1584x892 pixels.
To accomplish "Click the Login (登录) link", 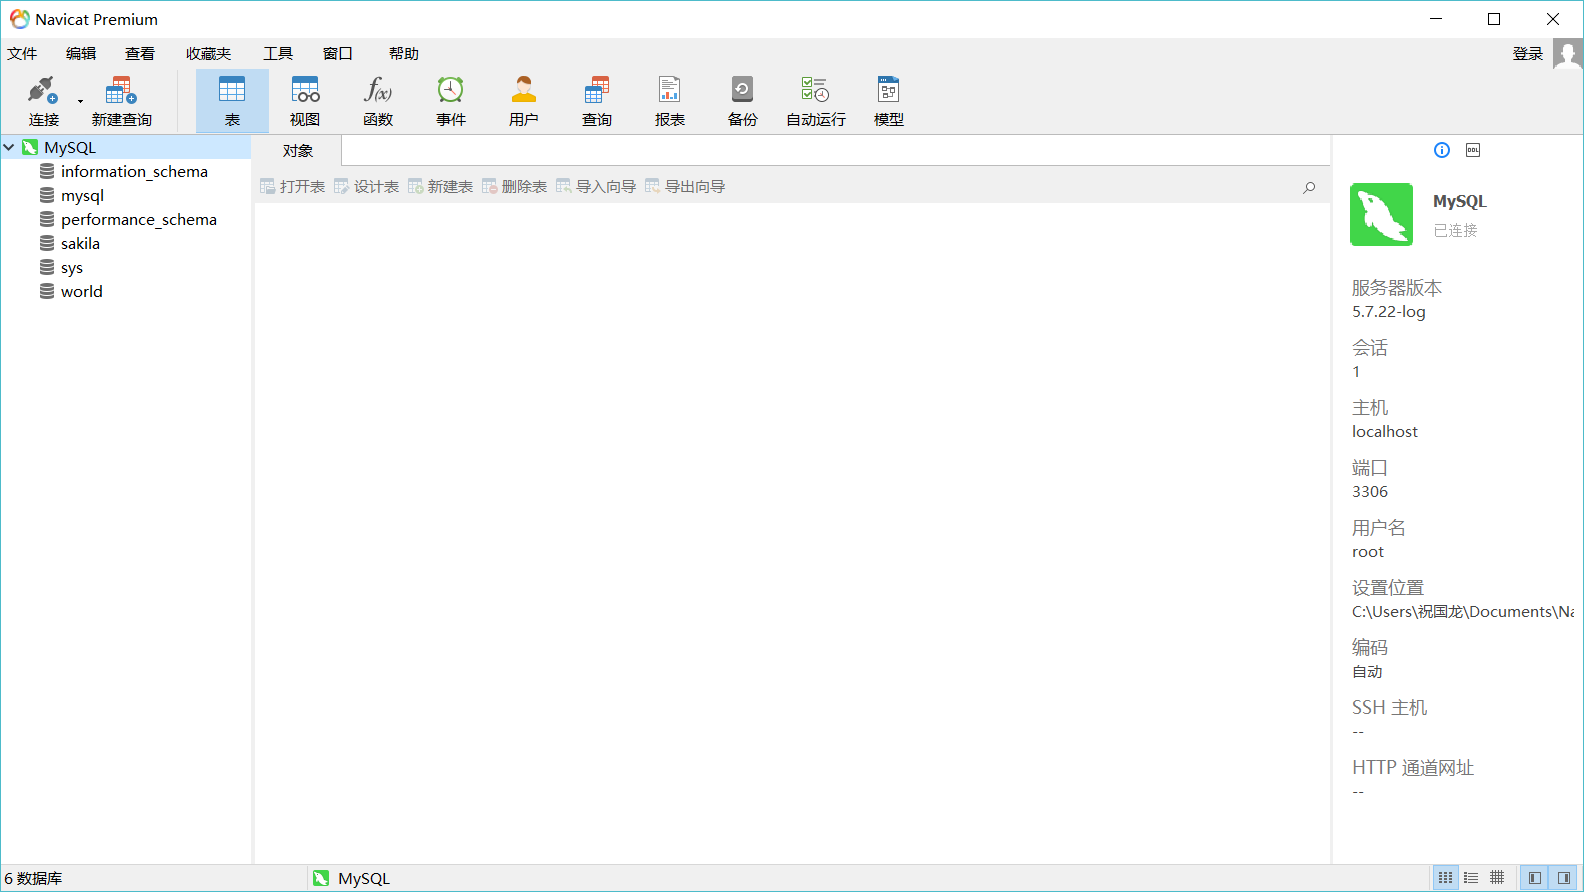I will [1528, 54].
